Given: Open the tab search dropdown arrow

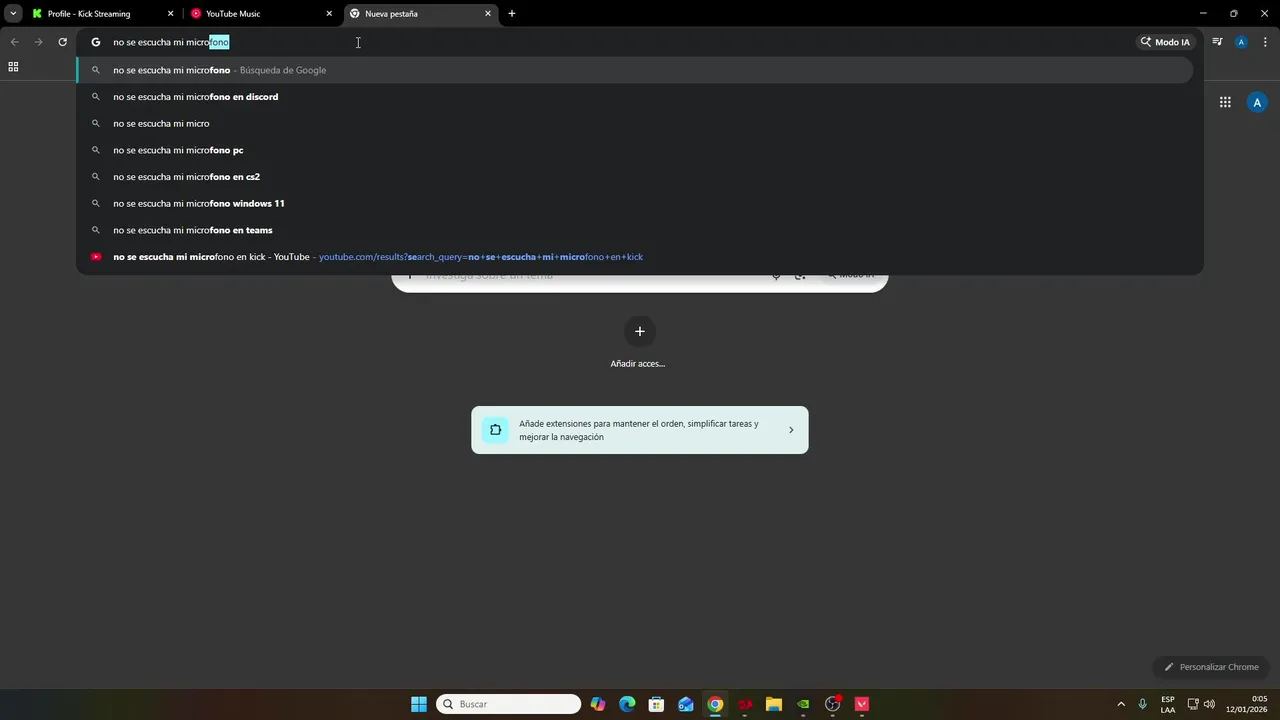Looking at the screenshot, I should click(13, 14).
